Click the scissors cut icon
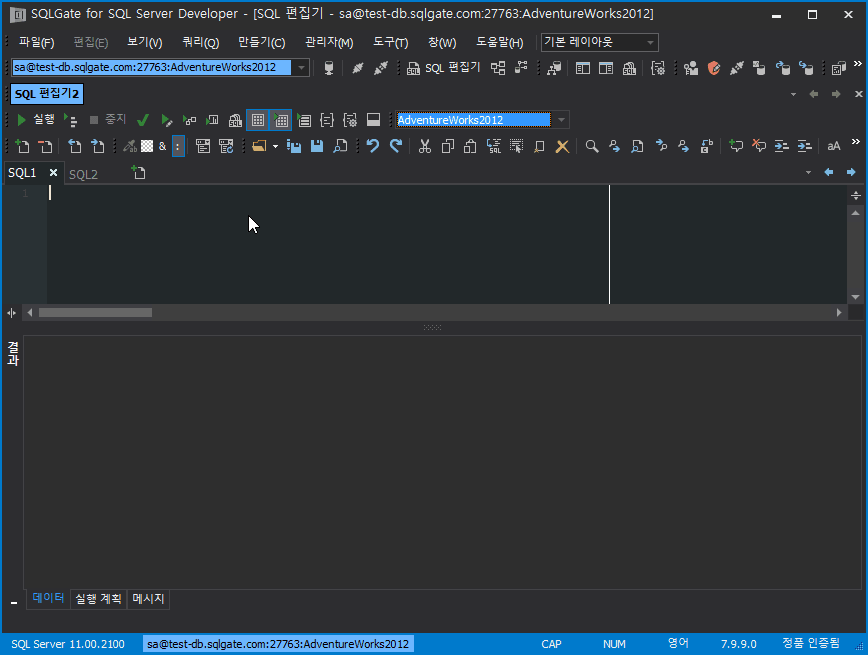Image resolution: width=868 pixels, height=655 pixels. (425, 146)
